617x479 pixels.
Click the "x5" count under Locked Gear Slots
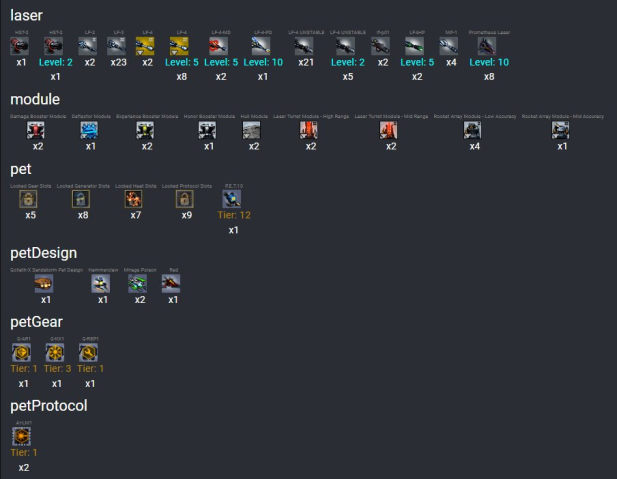pyautogui.click(x=31, y=215)
